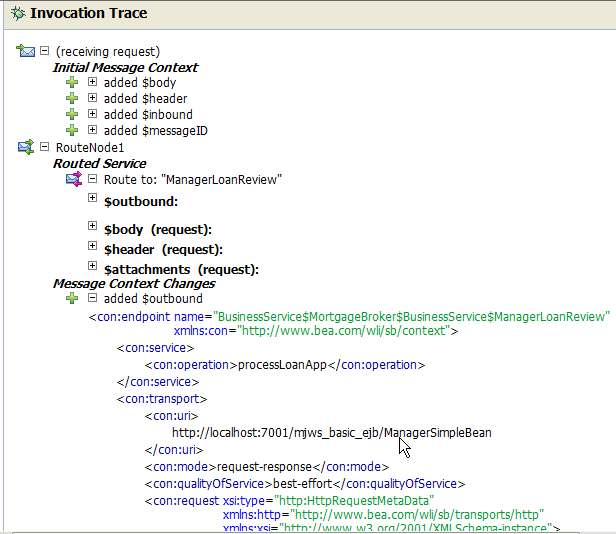
Task: Expand the added $header entry
Action: (x=92, y=97)
